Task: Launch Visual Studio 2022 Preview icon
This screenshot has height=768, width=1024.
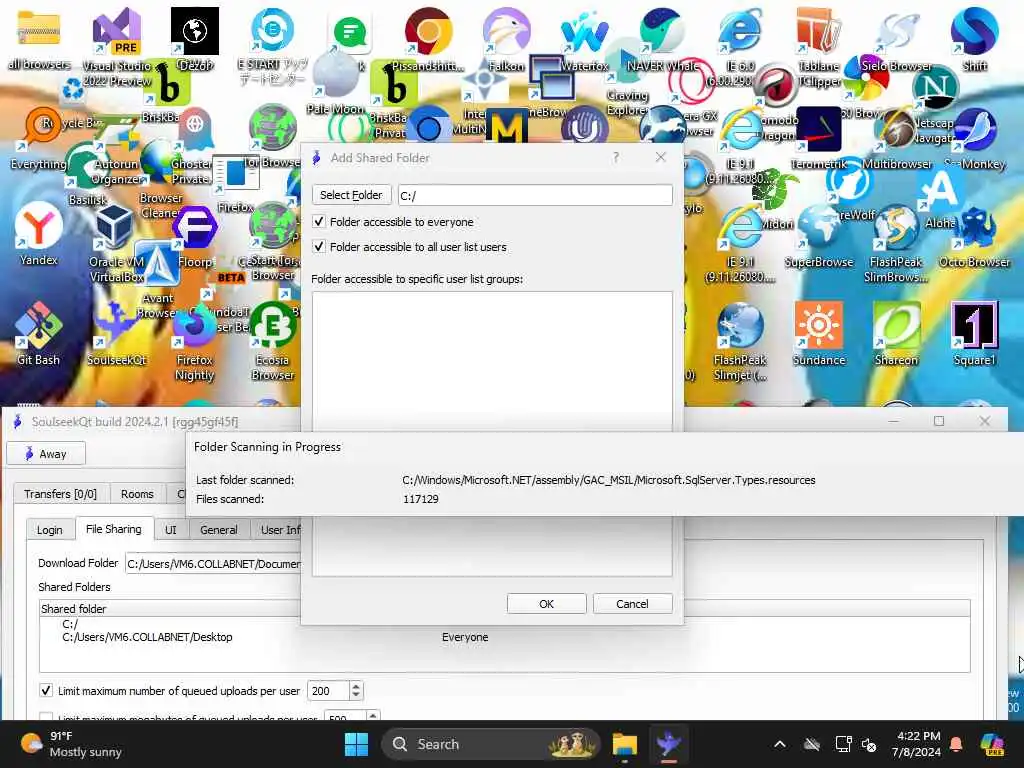Action: coord(117,46)
